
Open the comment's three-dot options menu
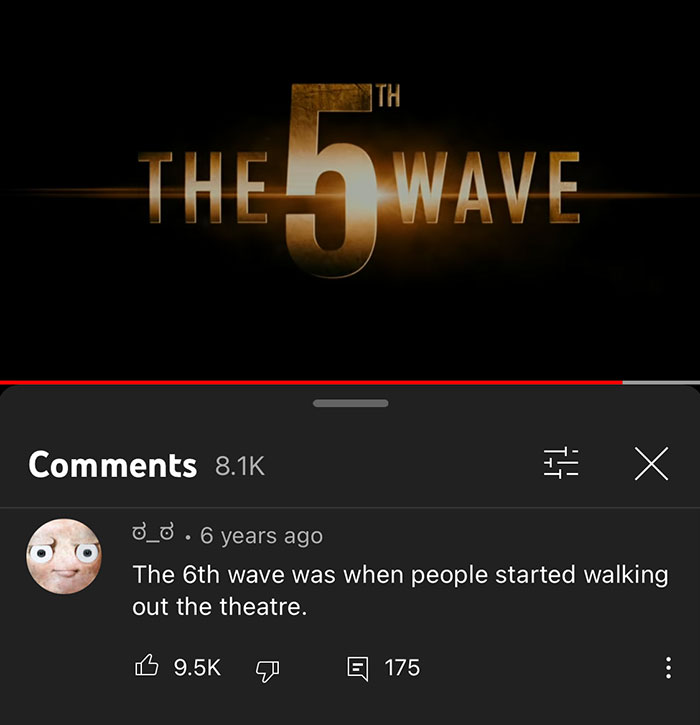tap(668, 668)
